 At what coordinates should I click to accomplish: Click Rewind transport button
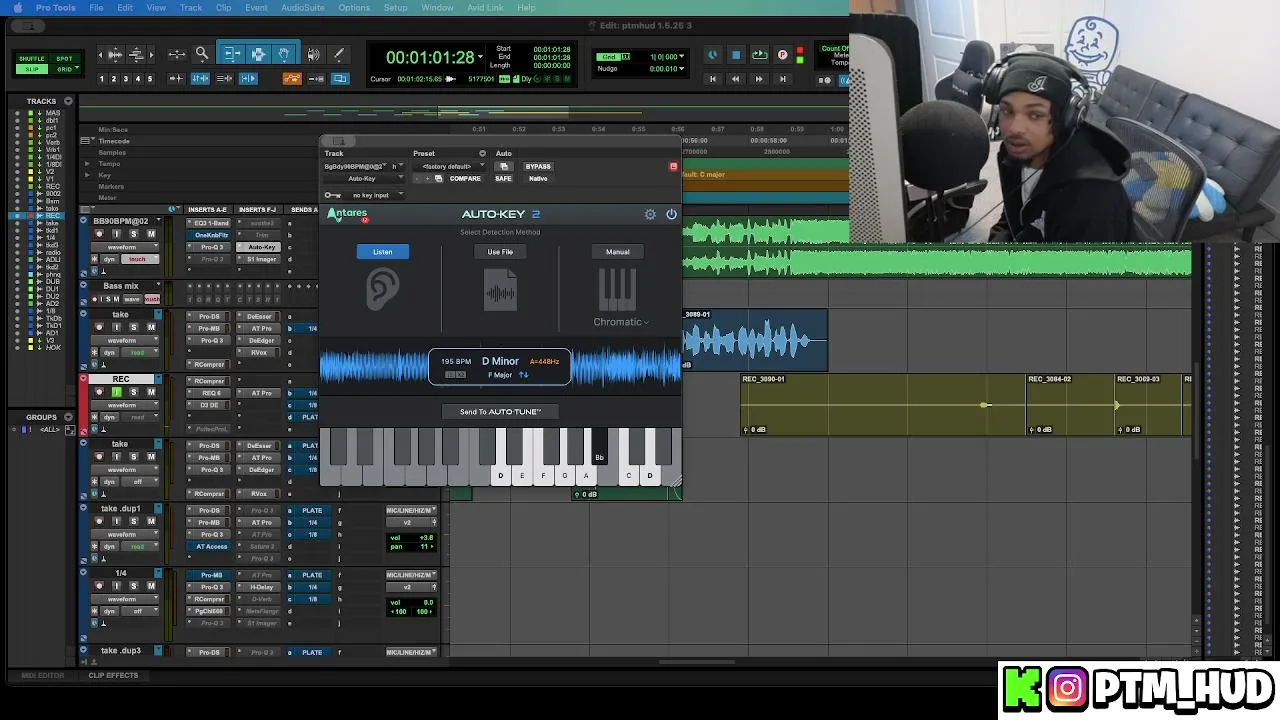(x=735, y=79)
